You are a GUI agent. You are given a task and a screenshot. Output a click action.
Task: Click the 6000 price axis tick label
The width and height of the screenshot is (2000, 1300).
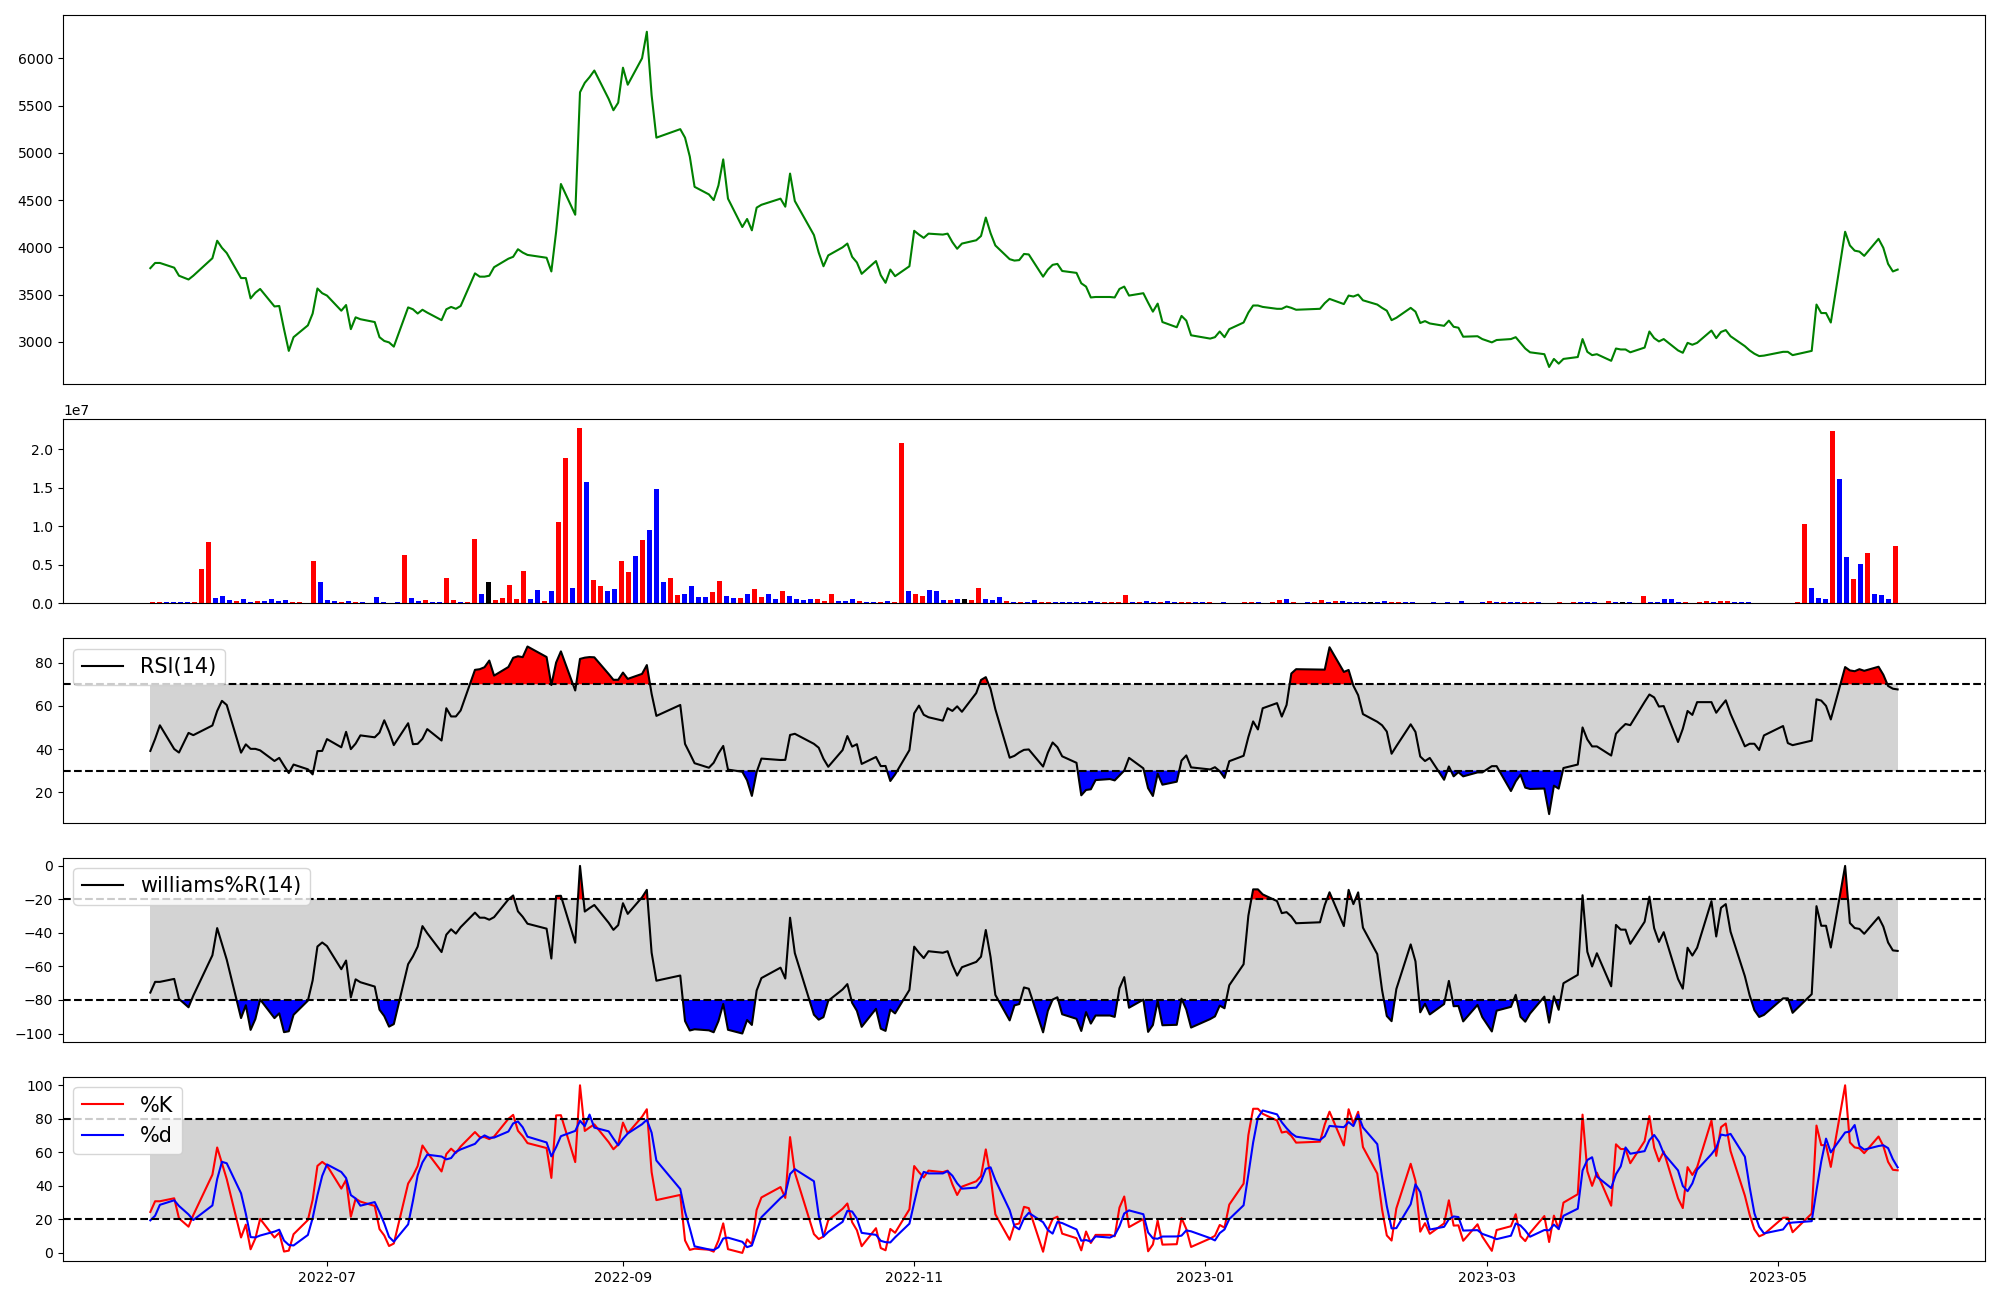point(36,59)
